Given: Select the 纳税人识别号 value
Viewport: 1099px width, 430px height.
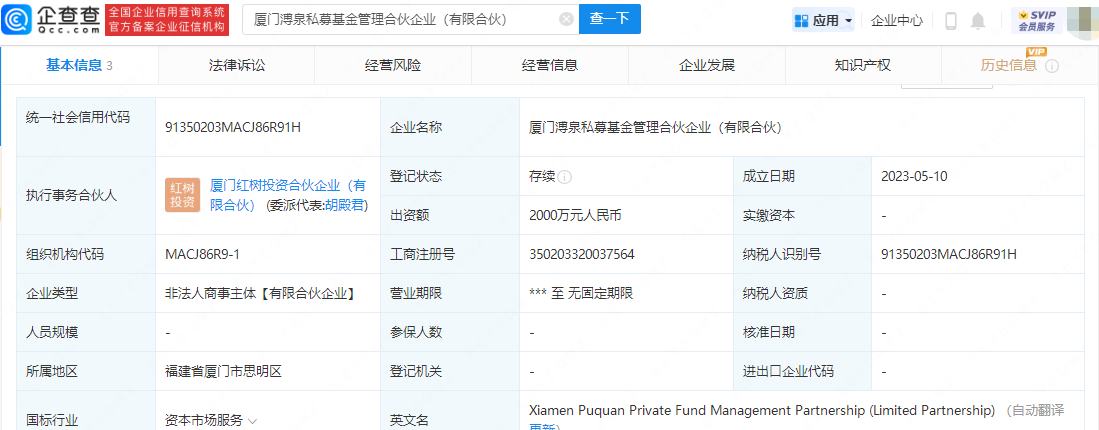Looking at the screenshot, I should pos(949,255).
